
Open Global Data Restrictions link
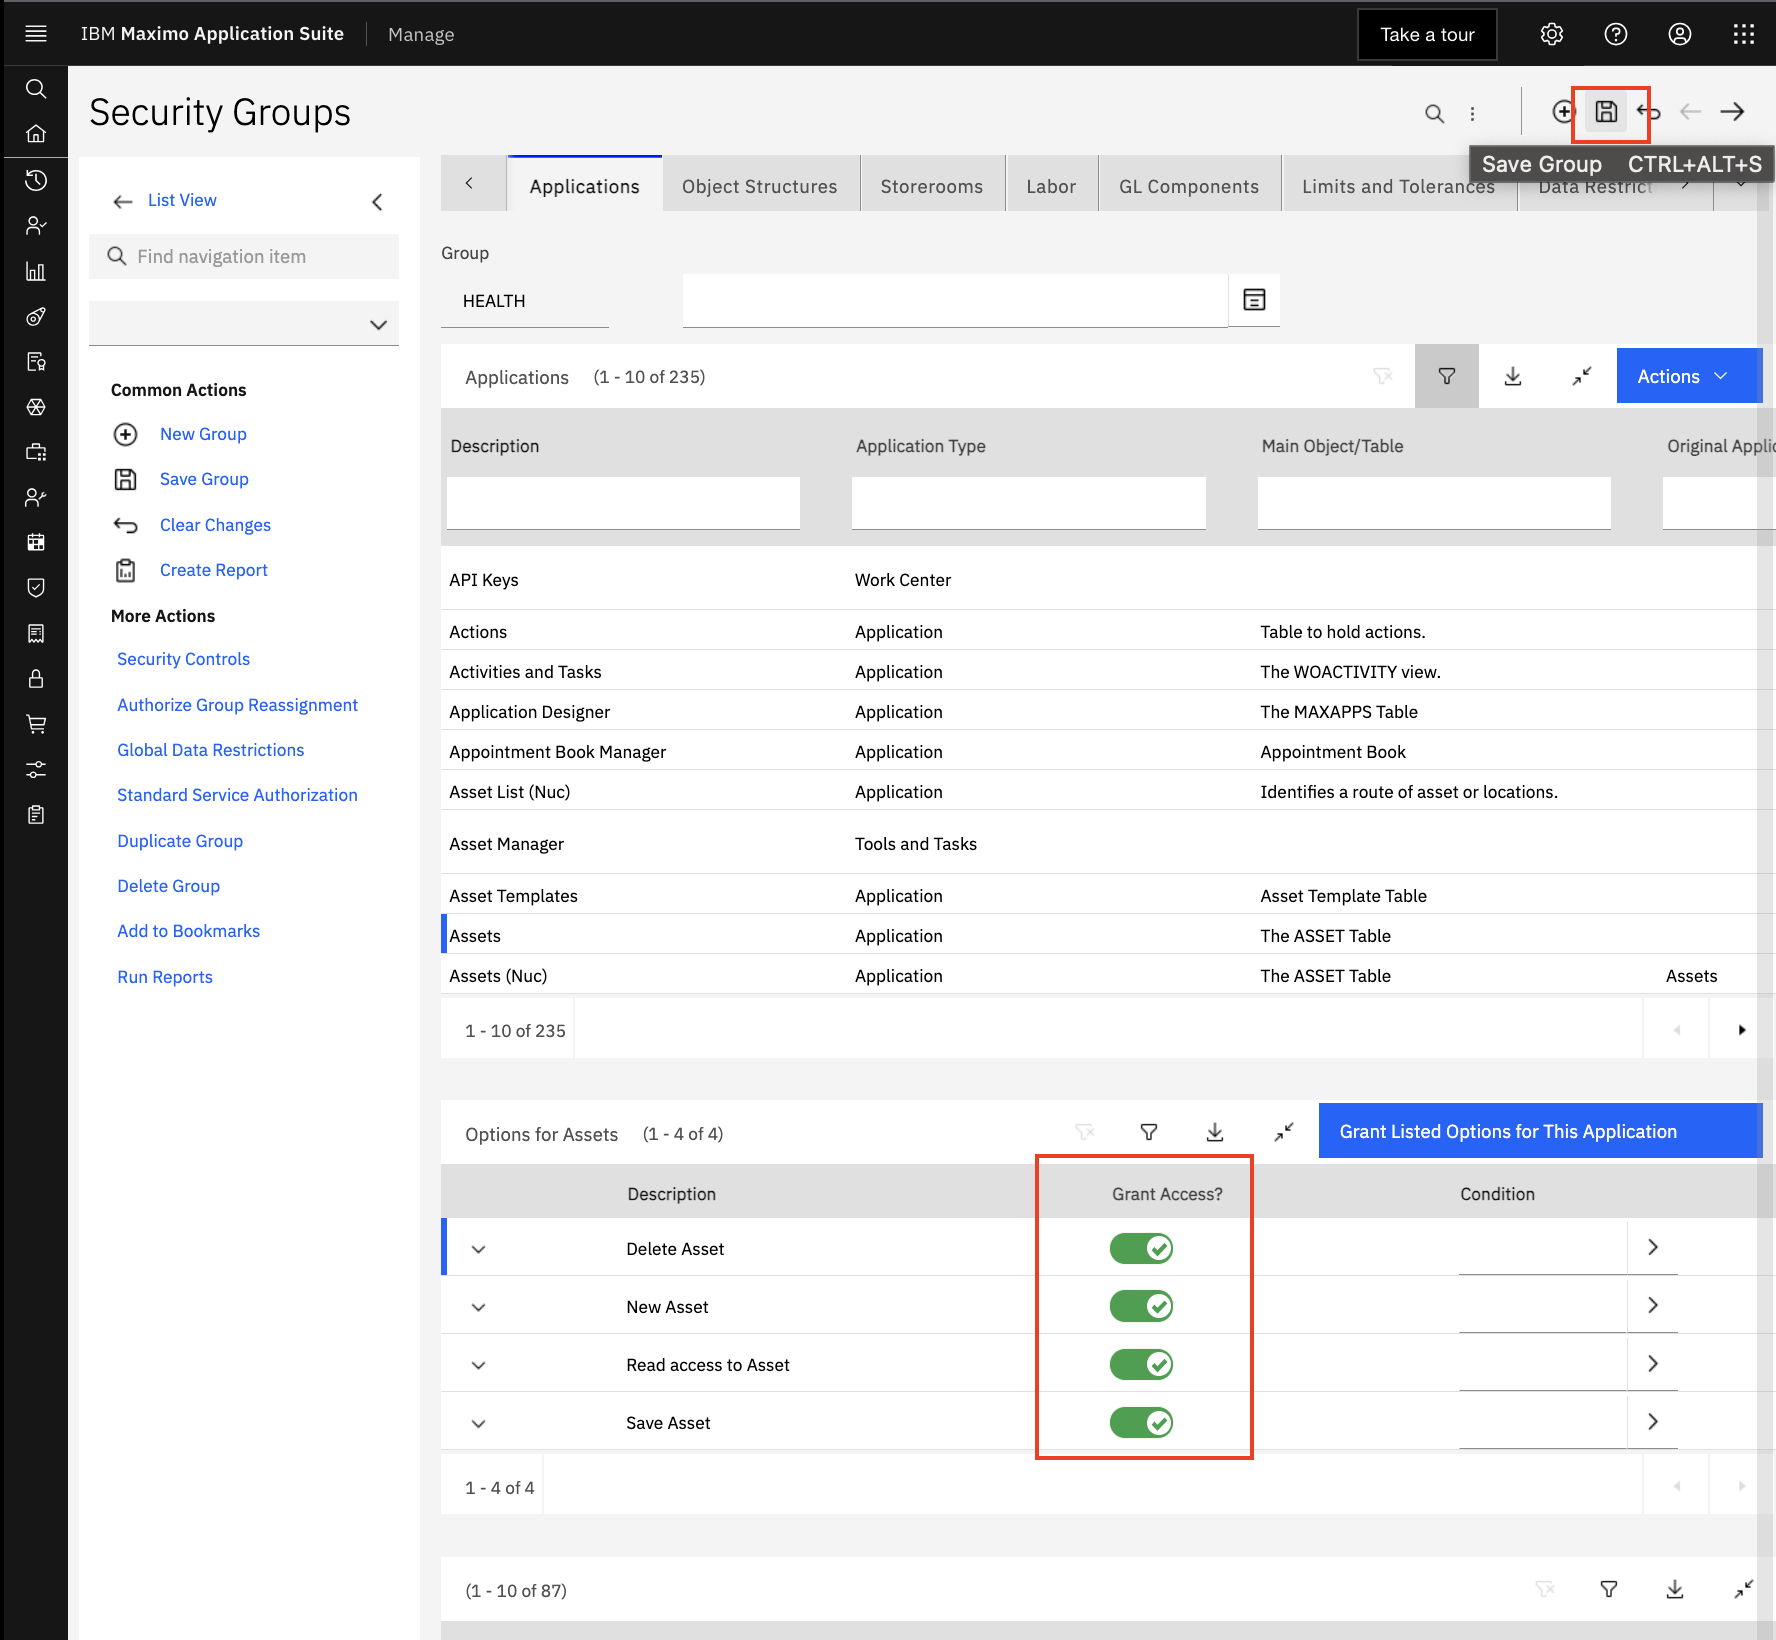(210, 750)
